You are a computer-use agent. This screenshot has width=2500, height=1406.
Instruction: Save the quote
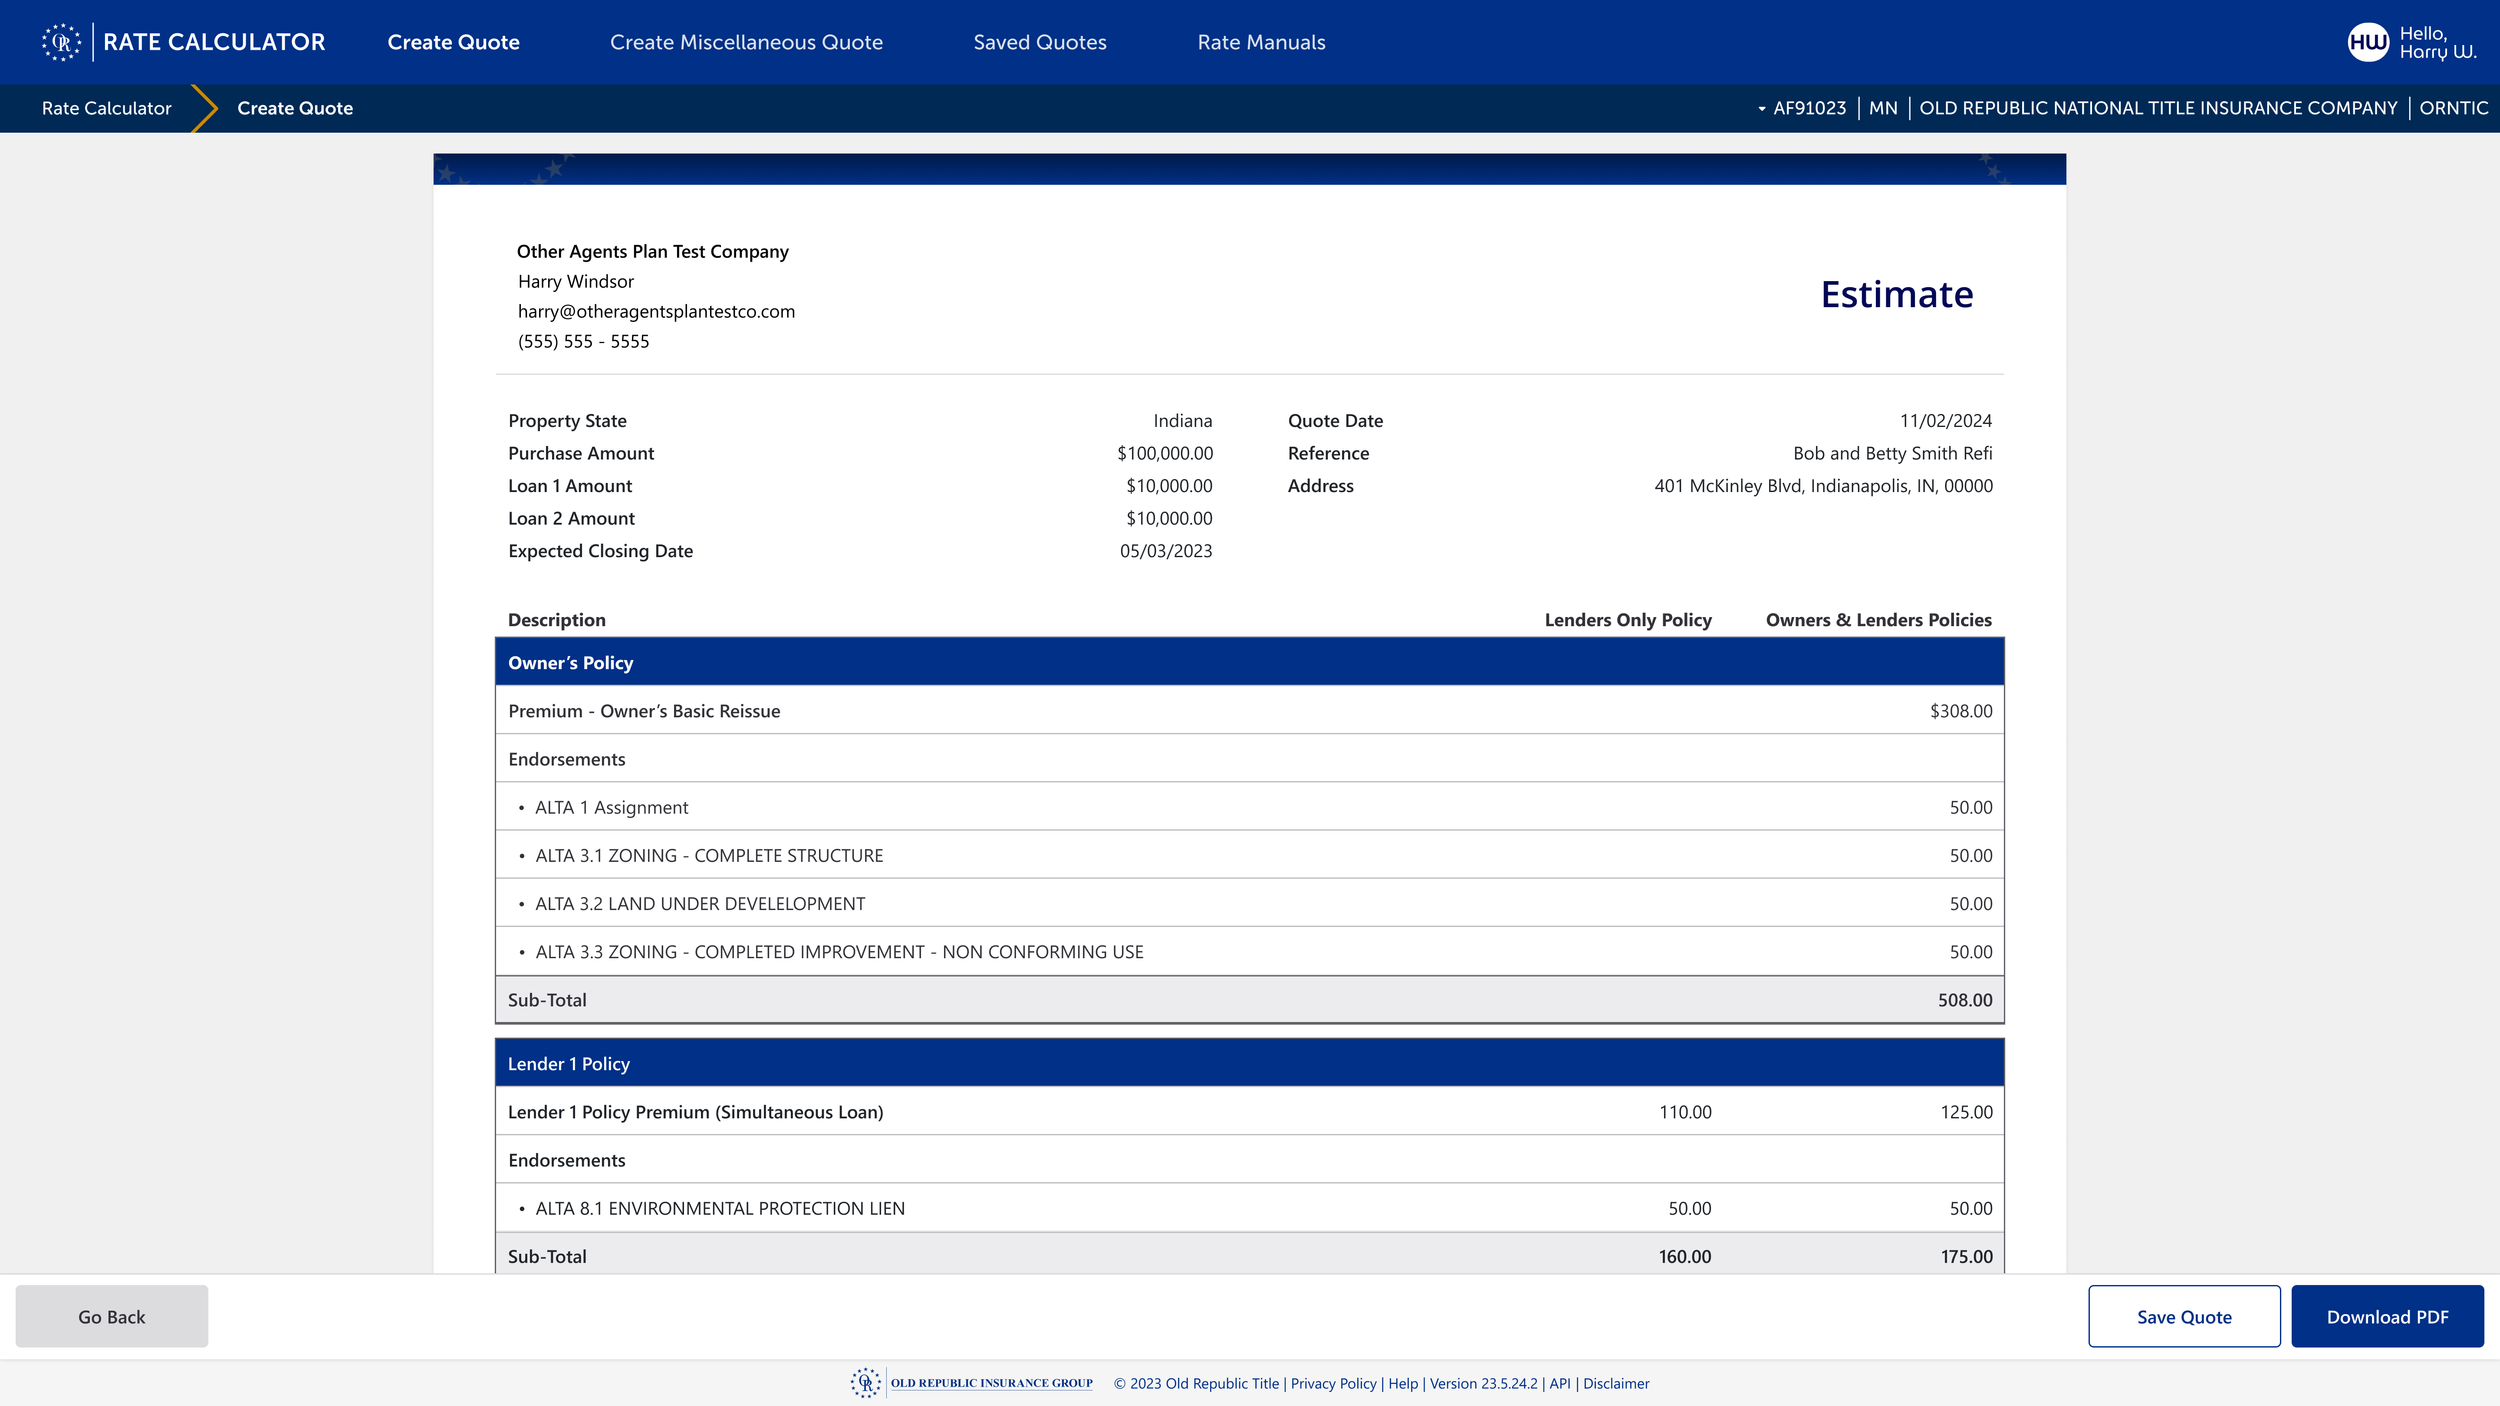click(2183, 1316)
